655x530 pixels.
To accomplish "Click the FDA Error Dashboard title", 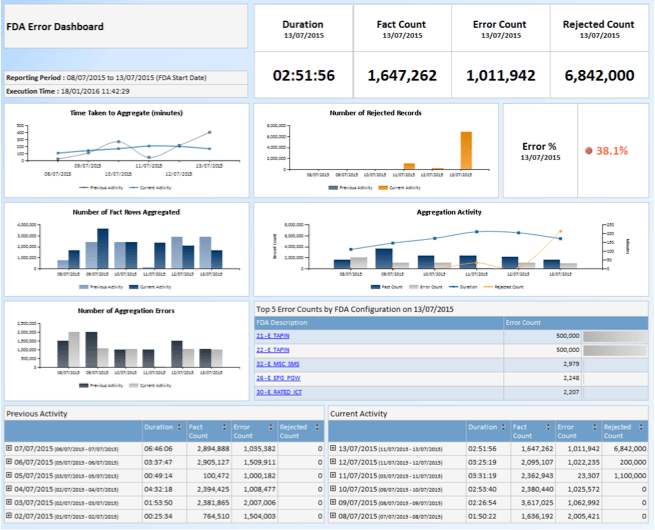I will pos(55,27).
